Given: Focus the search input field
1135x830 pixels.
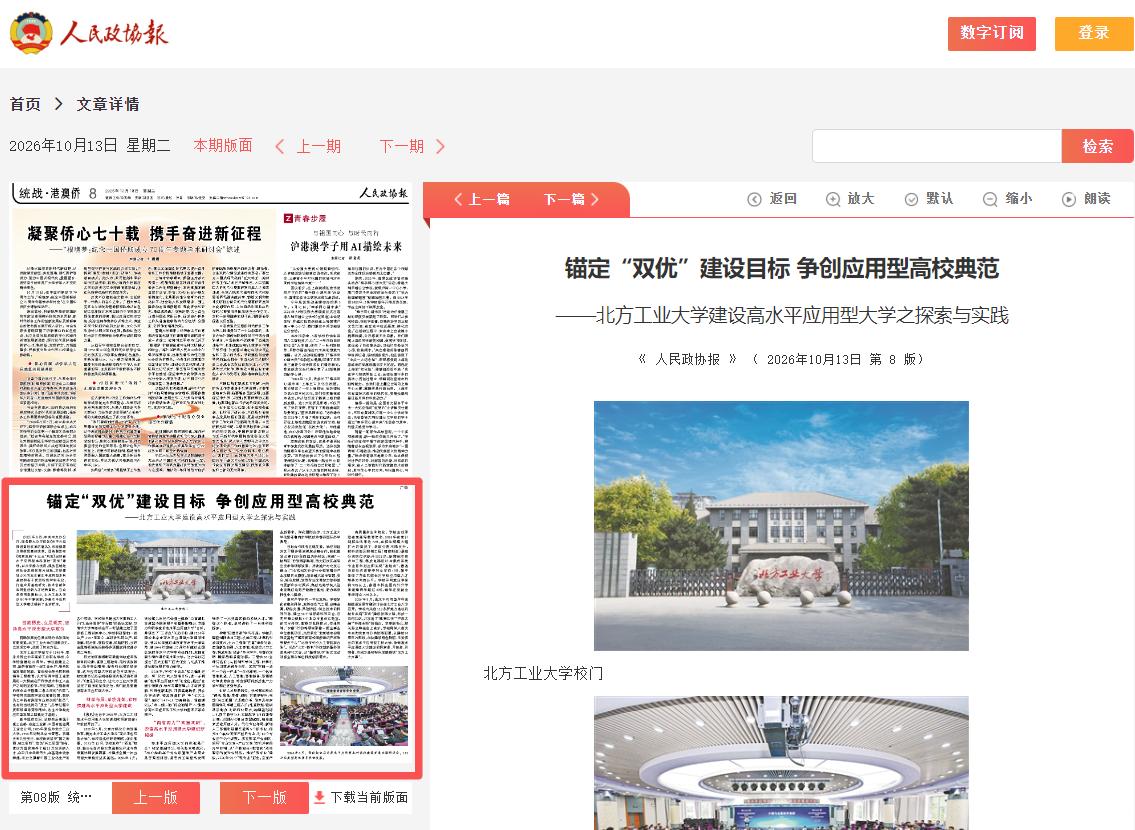Looking at the screenshot, I should (x=937, y=146).
